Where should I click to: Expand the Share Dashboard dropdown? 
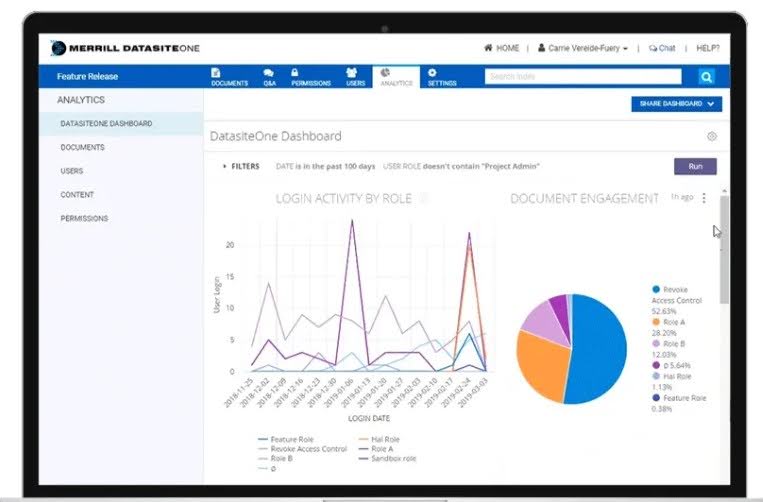(676, 104)
